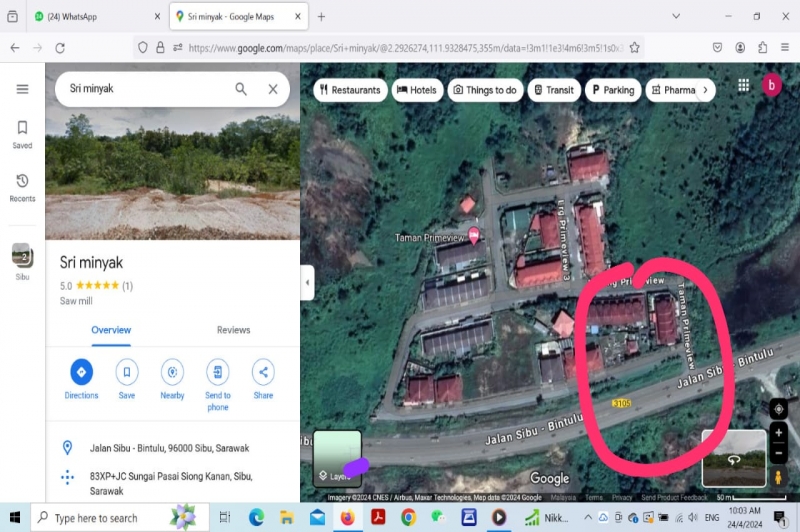Get directions to Sri minyak
800x532 pixels.
coord(81,379)
